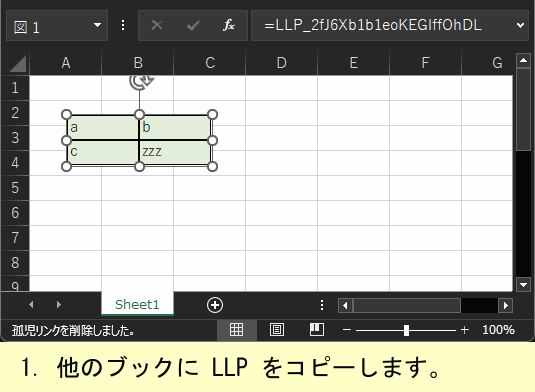Switch to Page Break Preview icon

(317, 330)
